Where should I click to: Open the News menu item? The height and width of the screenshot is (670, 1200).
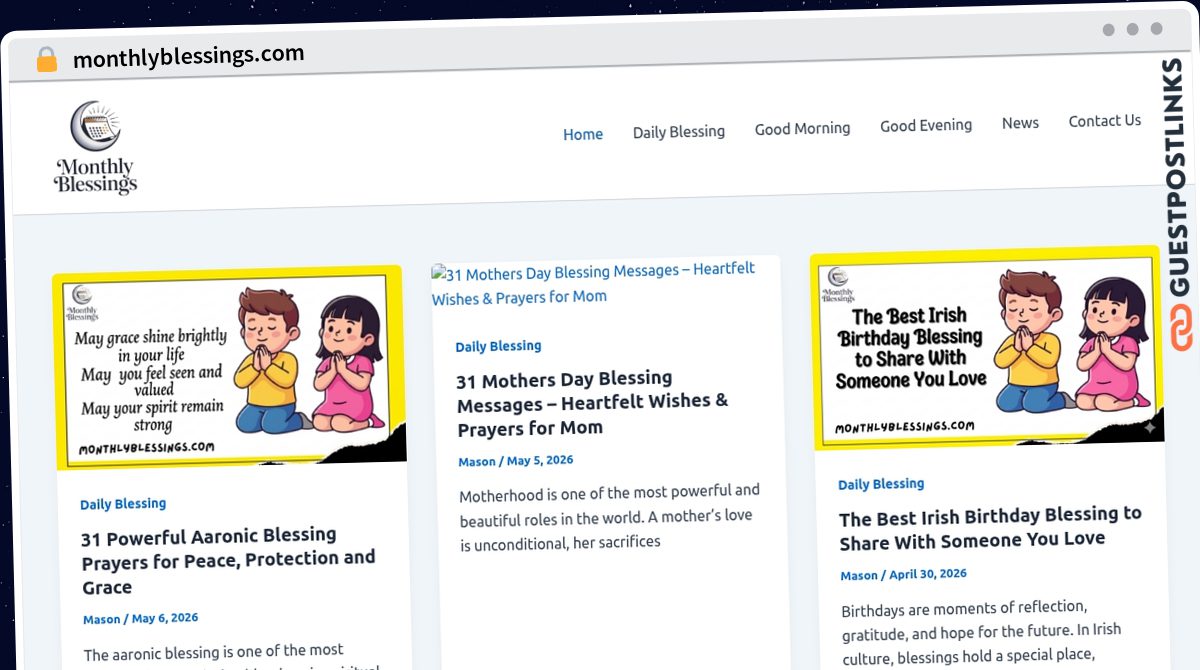[x=1020, y=123]
